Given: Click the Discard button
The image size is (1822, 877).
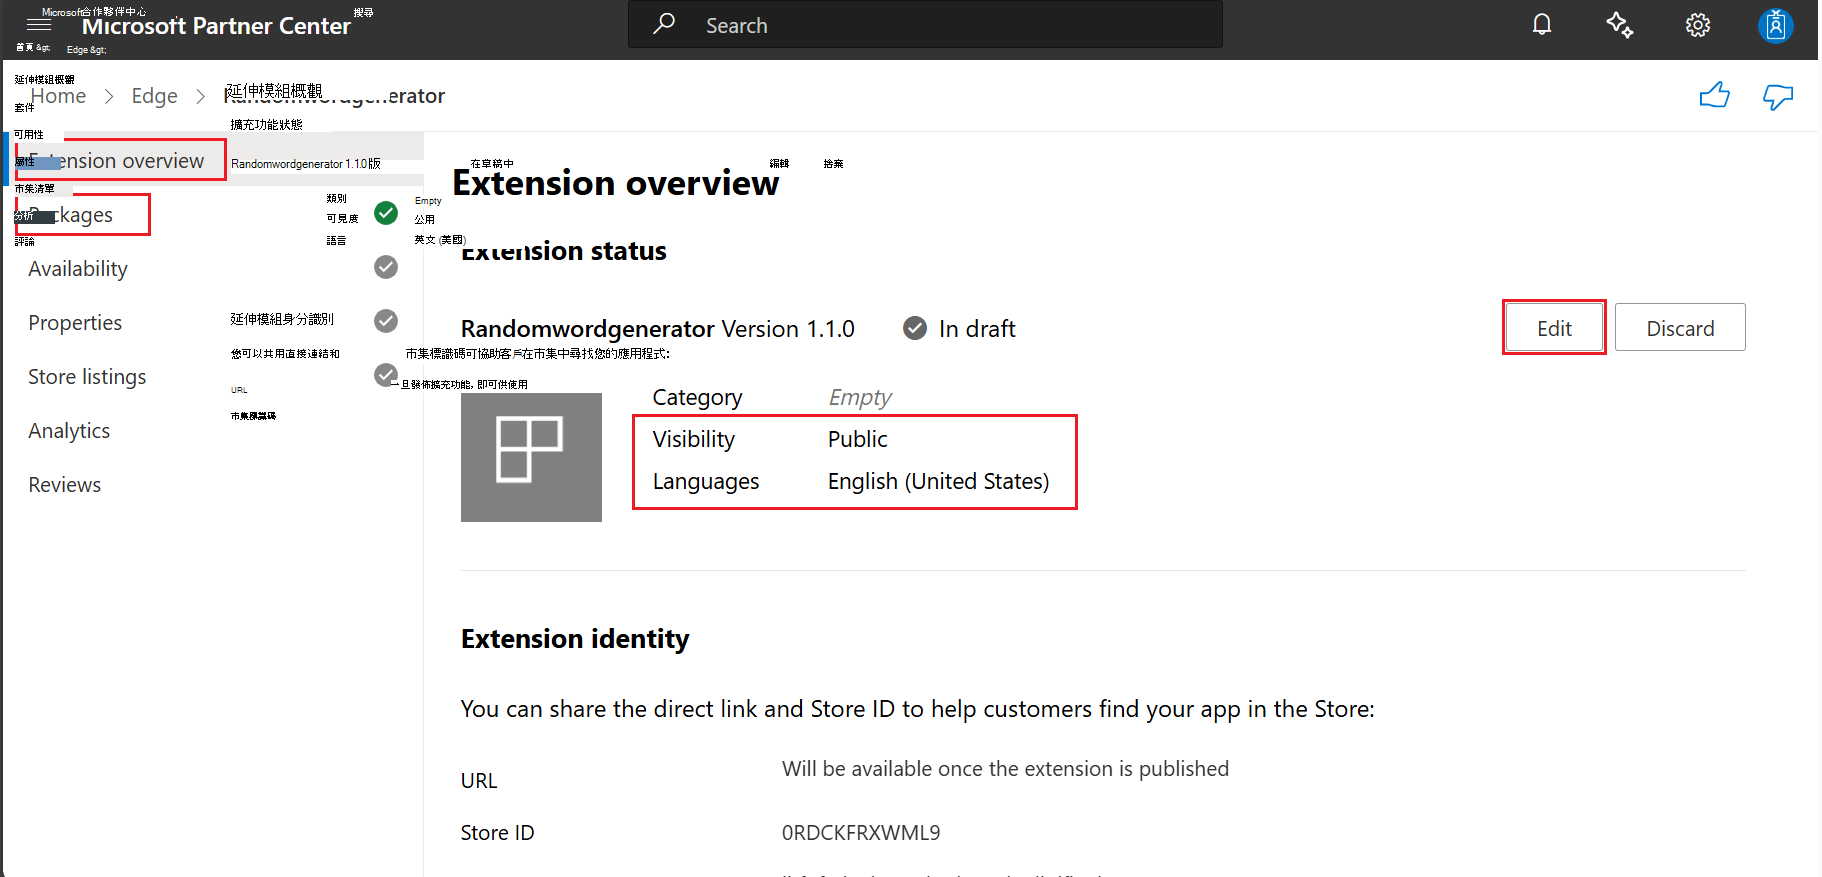Looking at the screenshot, I should 1680,328.
